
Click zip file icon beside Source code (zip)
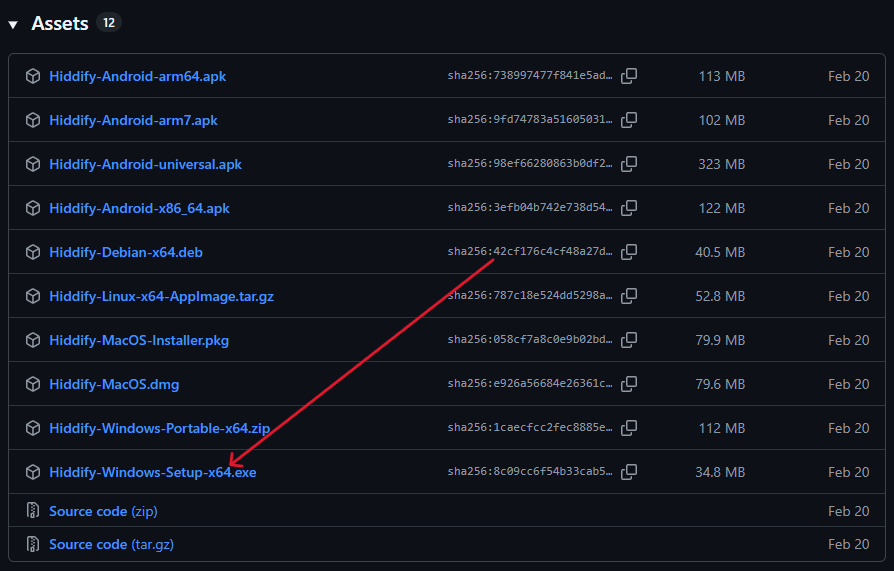33,510
